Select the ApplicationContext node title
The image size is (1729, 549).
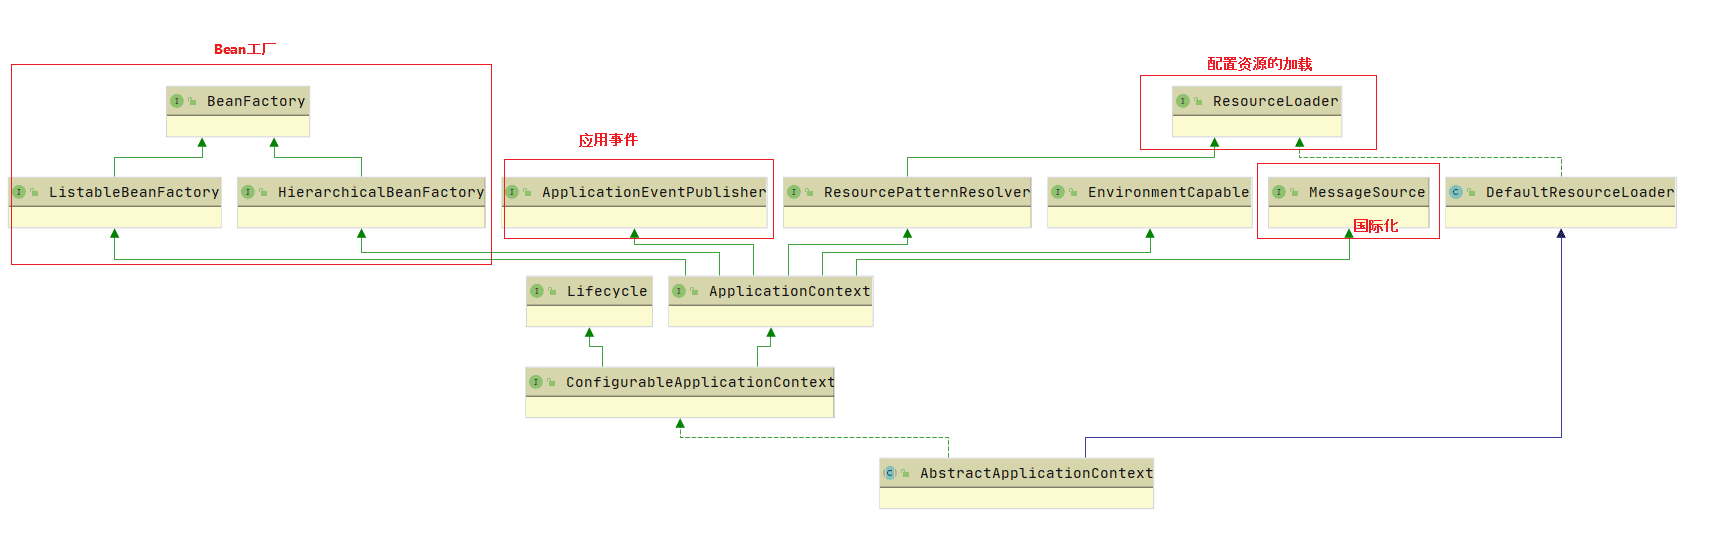tap(789, 291)
